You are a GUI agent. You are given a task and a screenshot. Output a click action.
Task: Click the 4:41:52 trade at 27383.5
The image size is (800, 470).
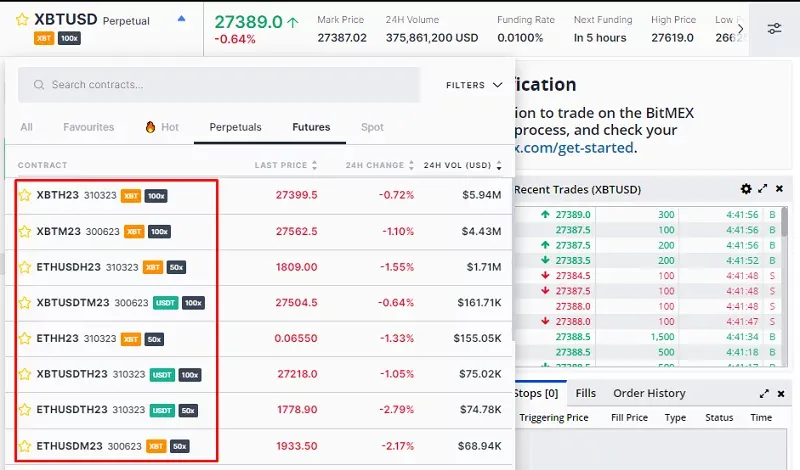click(647, 260)
